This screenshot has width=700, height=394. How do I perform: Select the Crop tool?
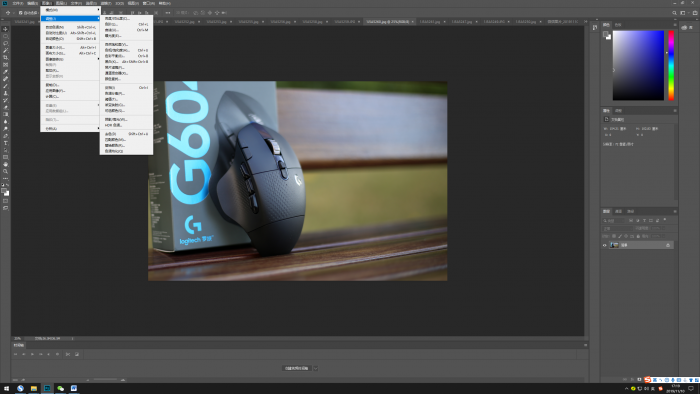point(5,58)
